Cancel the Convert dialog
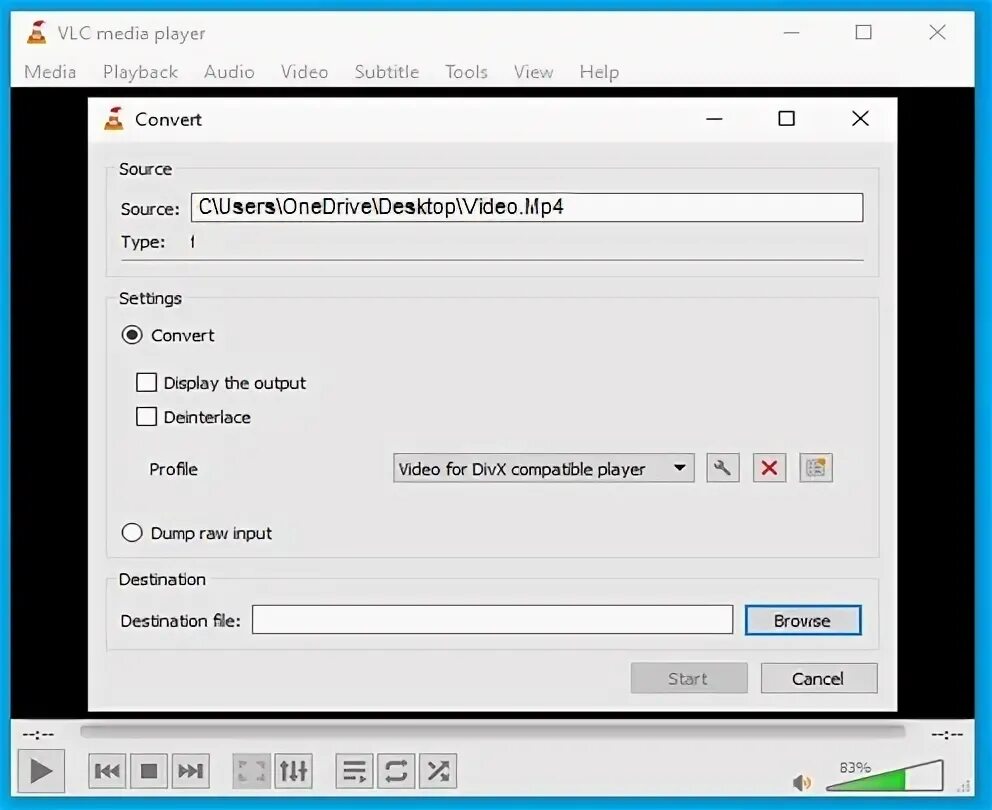Screen dimensions: 992x810 tap(819, 678)
